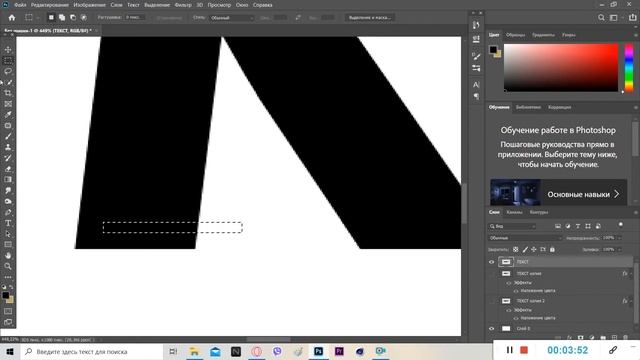The height and width of the screenshot is (360, 640).
Task: Select the Hand tool
Action: coord(8,256)
